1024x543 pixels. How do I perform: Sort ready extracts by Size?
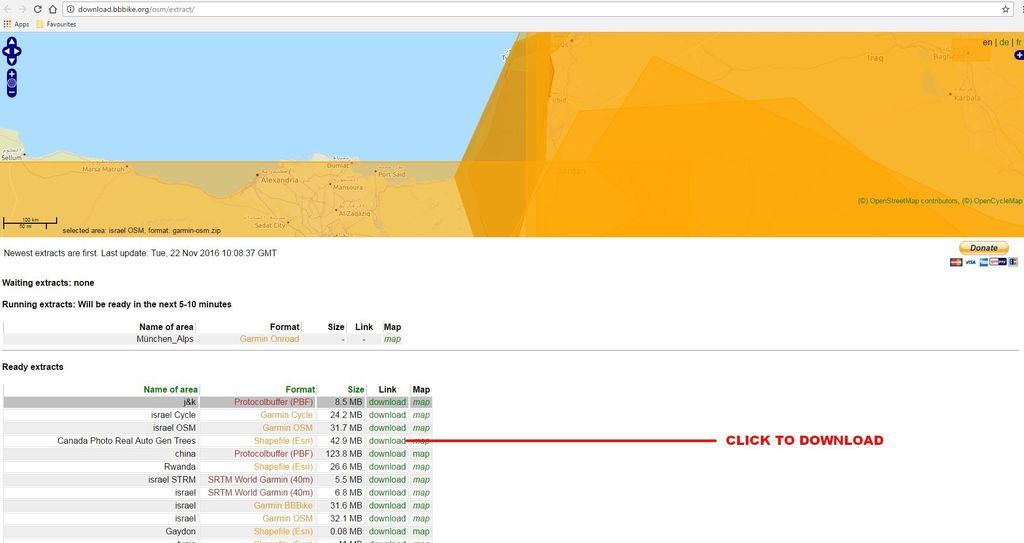[356, 389]
